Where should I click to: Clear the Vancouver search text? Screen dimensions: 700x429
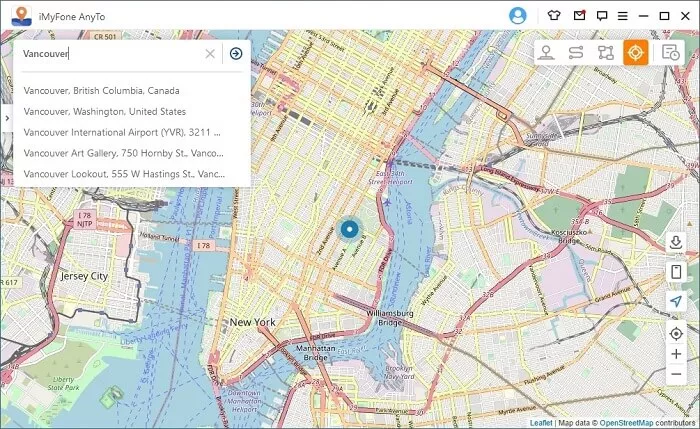coord(210,54)
